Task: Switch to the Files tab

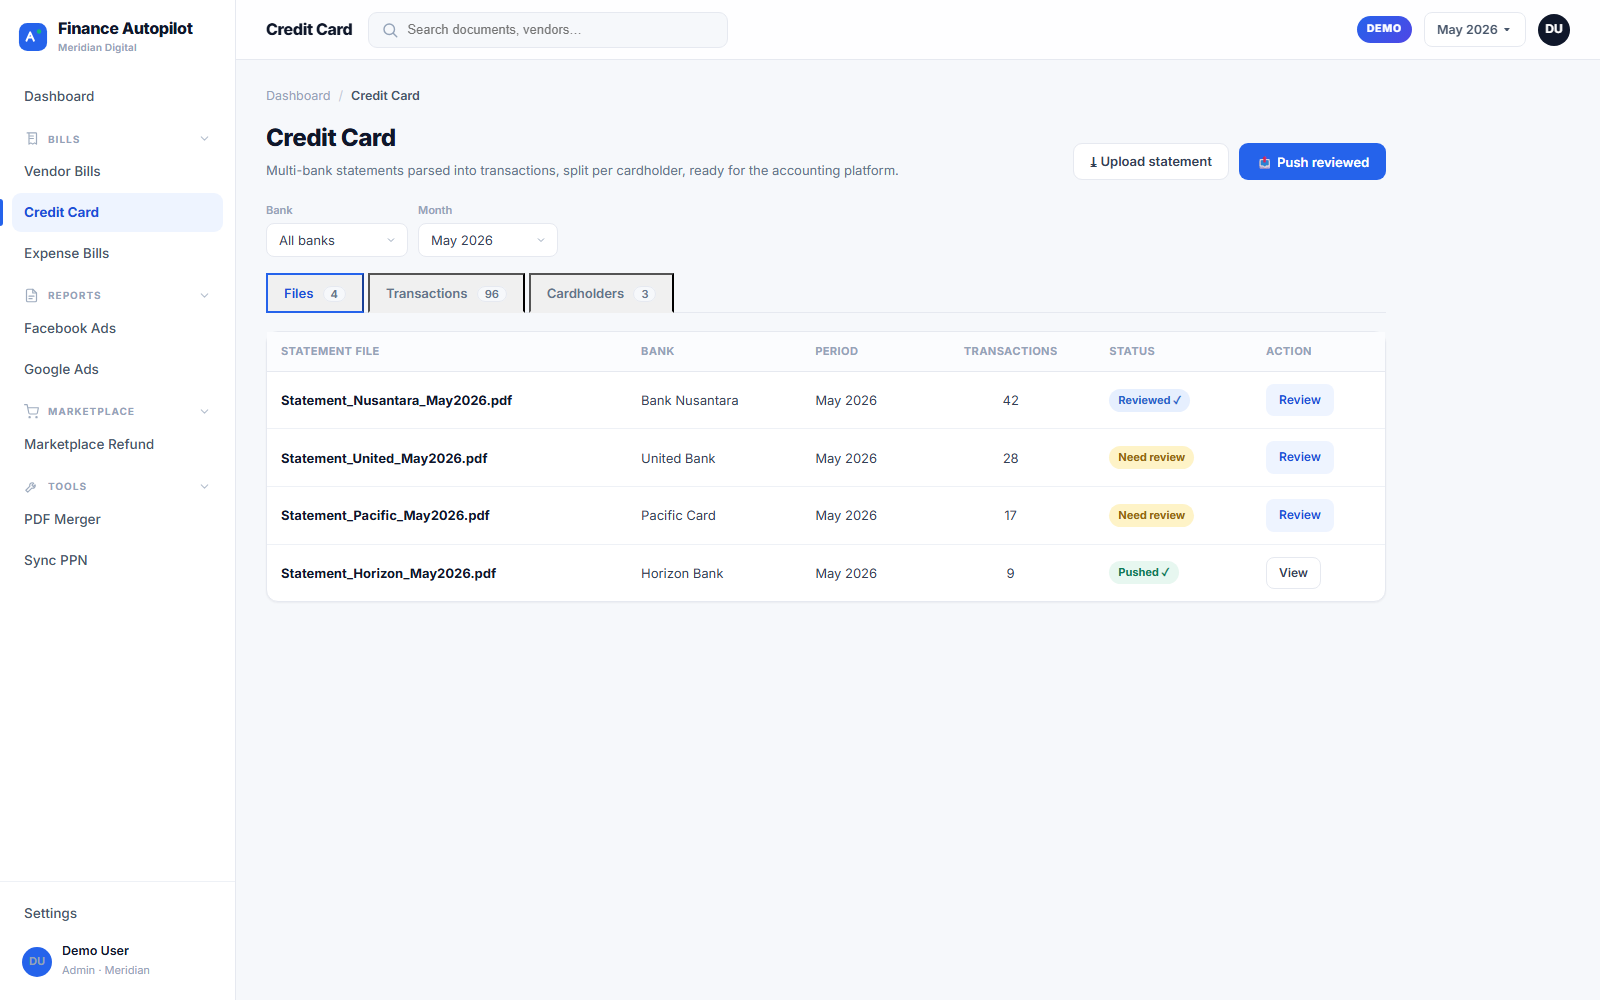Action: click(x=315, y=293)
